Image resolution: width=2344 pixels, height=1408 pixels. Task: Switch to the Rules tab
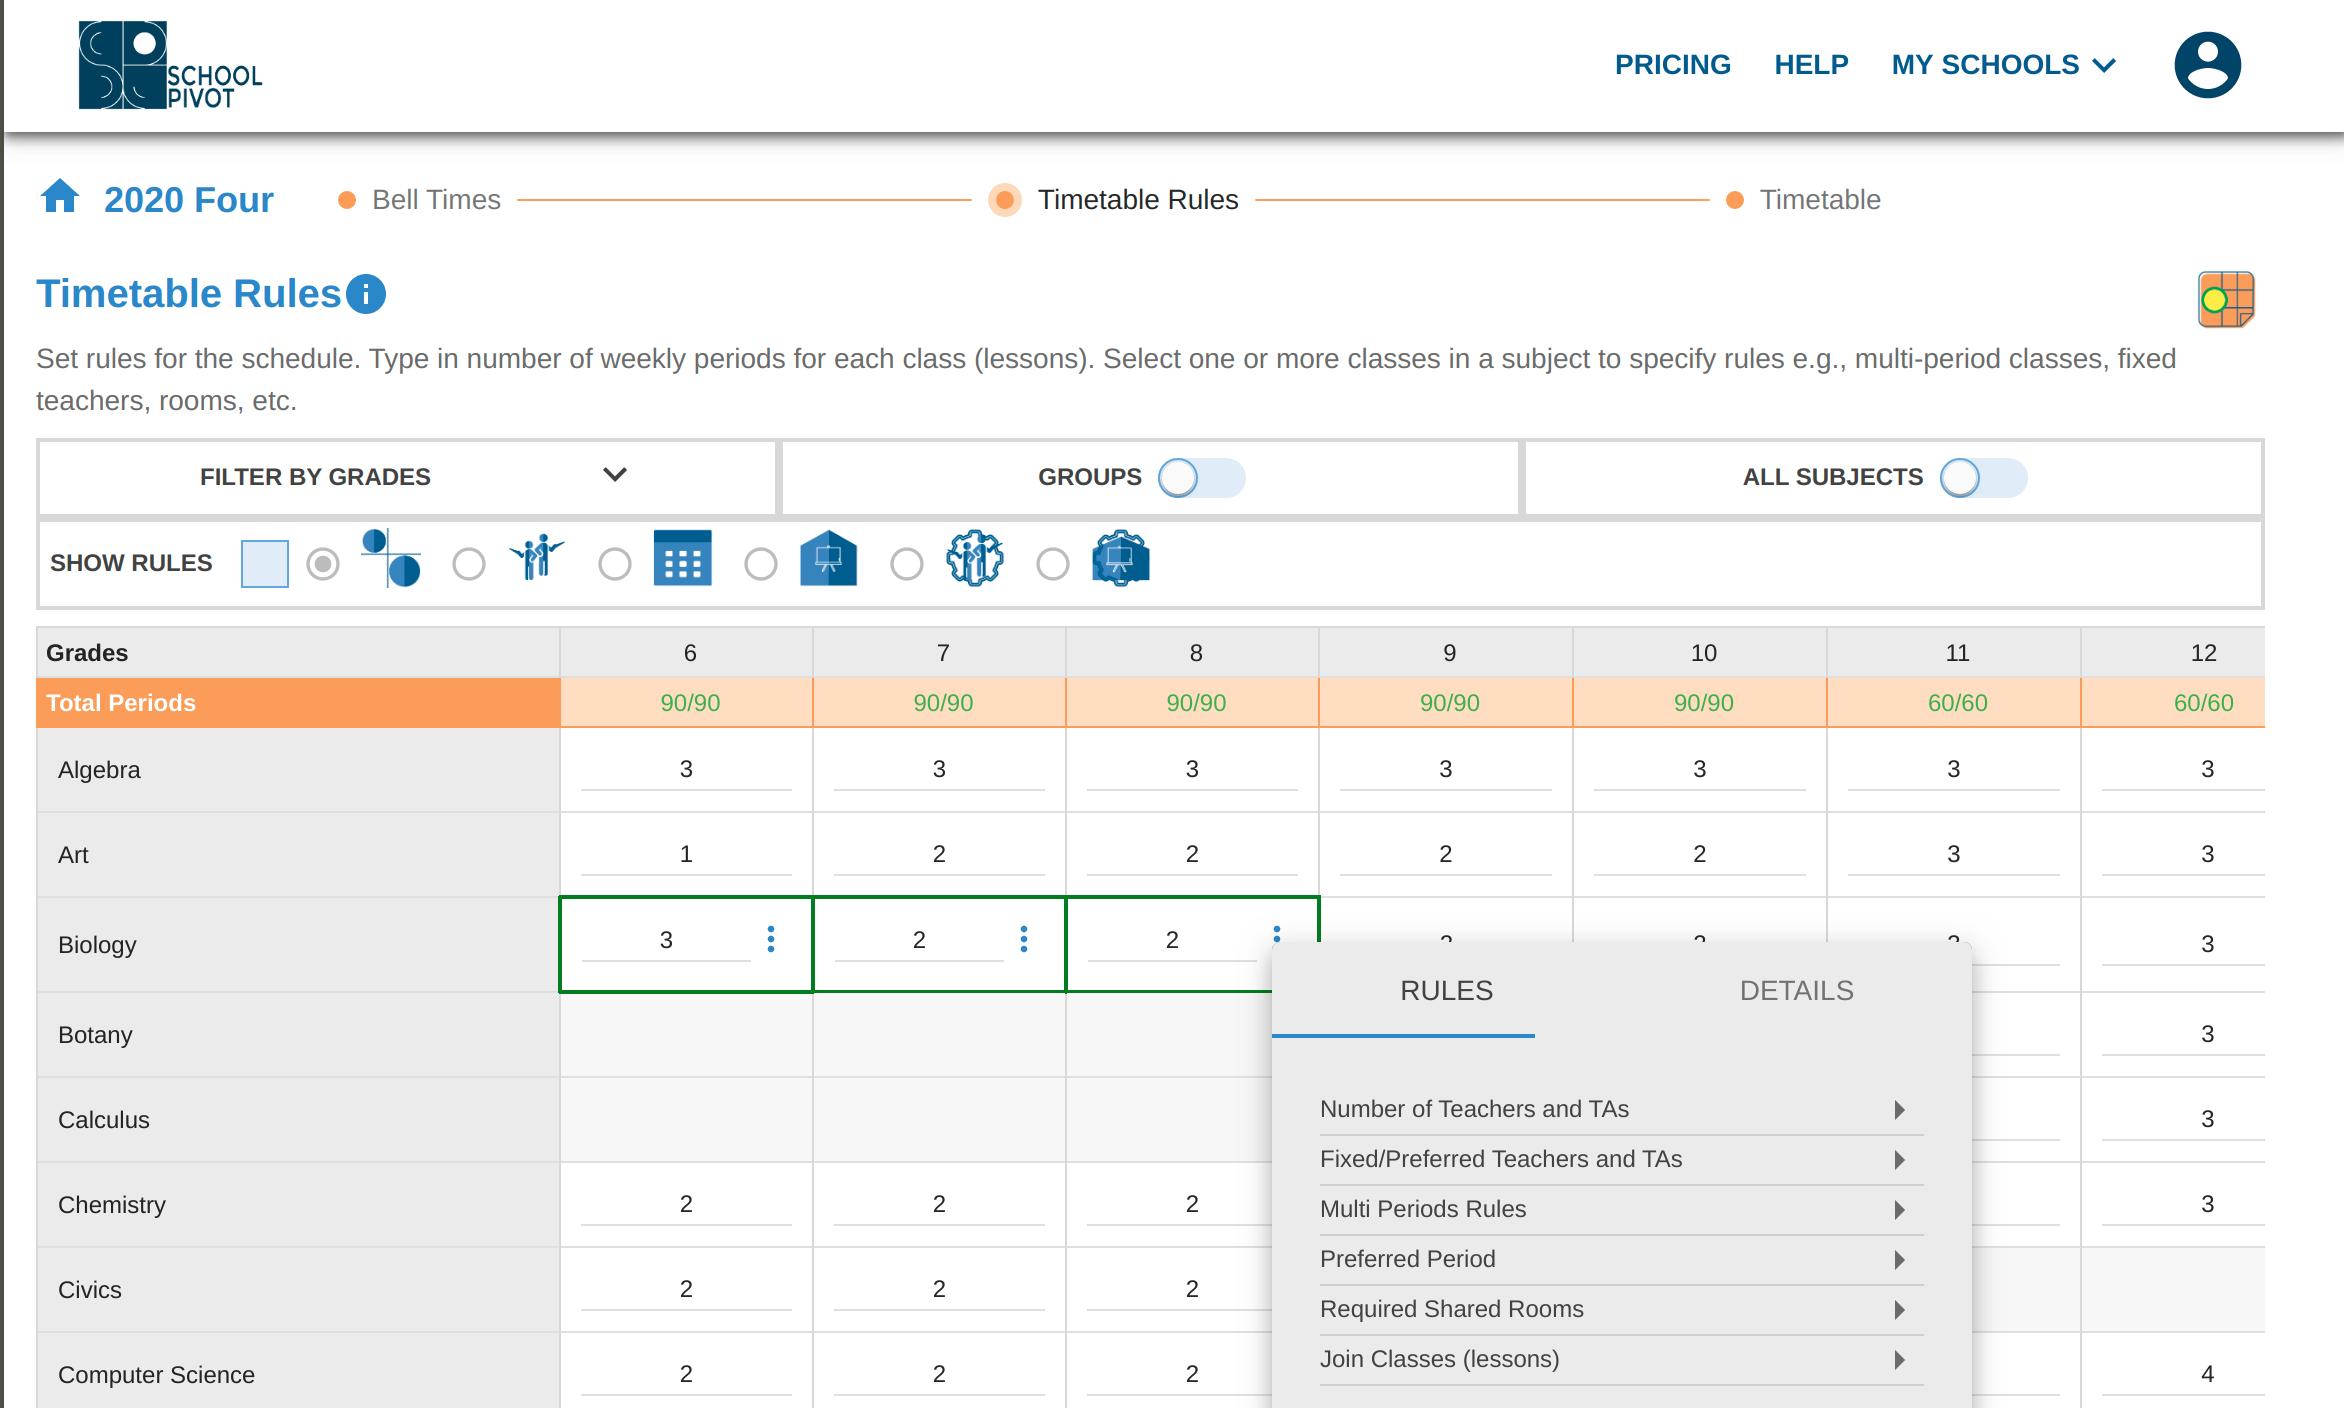point(1446,991)
